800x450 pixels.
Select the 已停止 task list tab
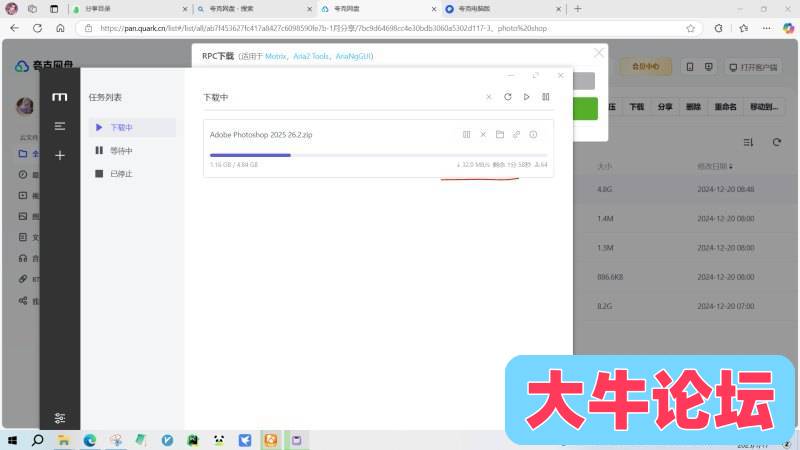(x=133, y=174)
